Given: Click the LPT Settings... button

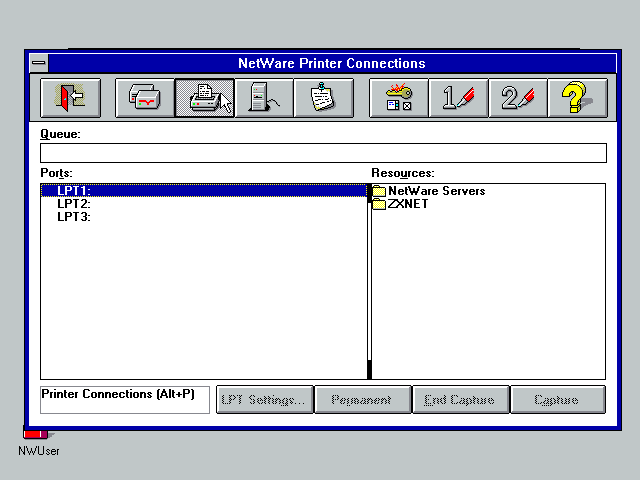Looking at the screenshot, I should (x=264, y=400).
